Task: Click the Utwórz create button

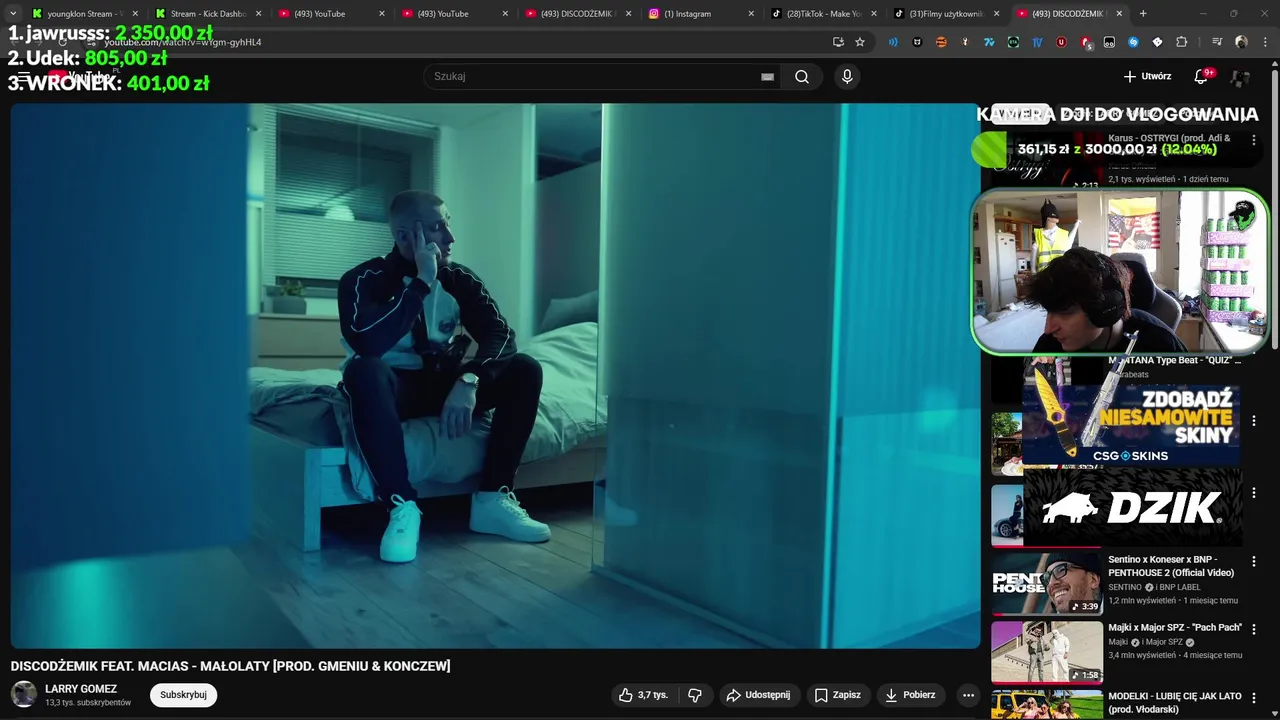Action: (x=1147, y=76)
